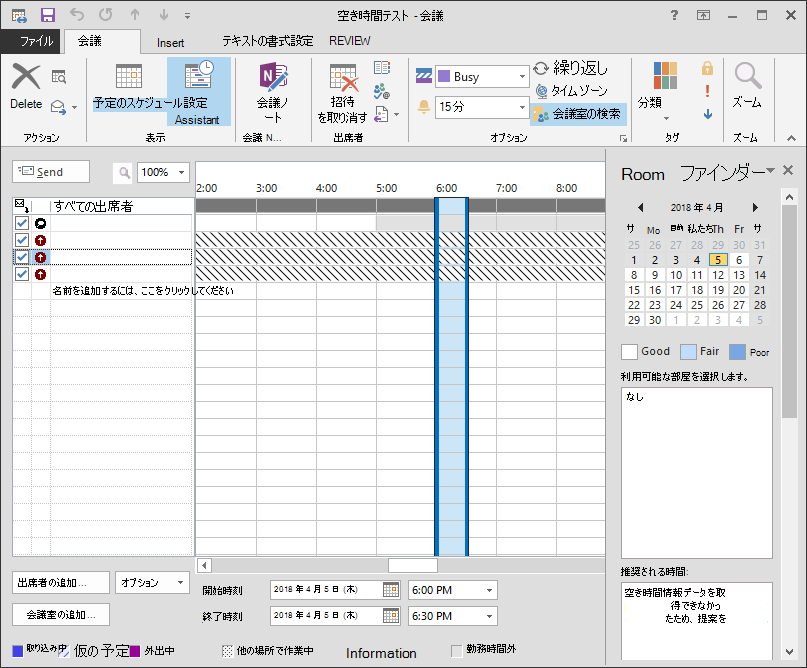Switch to the Insert ribbon tab

coord(170,43)
